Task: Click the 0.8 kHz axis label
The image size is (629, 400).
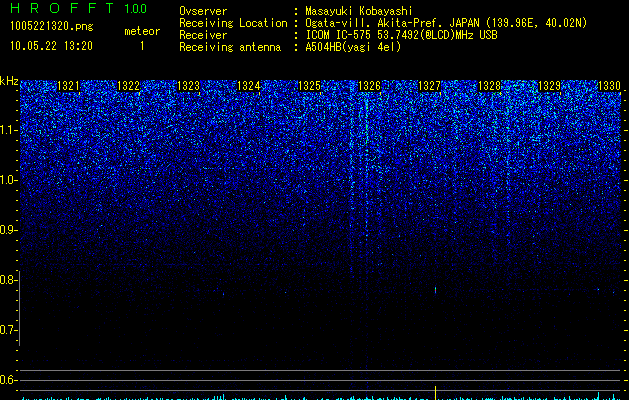Action: pyautogui.click(x=8, y=280)
